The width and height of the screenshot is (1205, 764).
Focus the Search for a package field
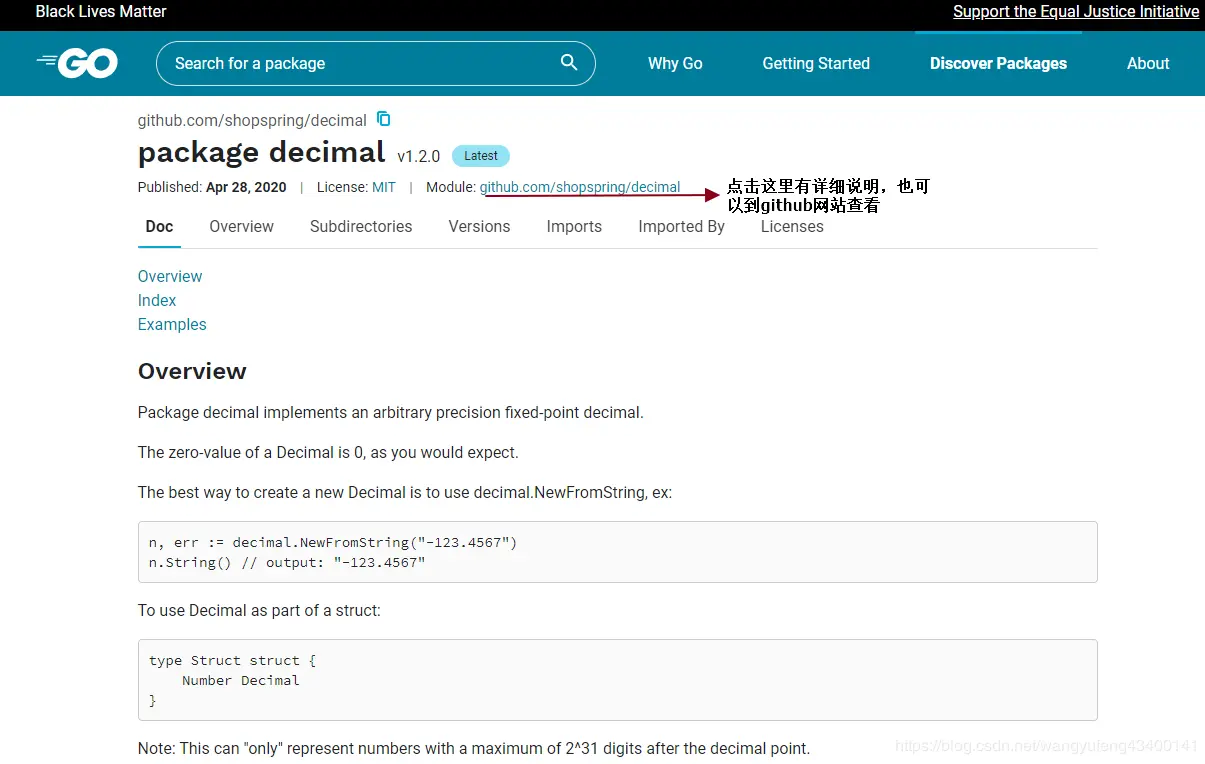point(375,63)
